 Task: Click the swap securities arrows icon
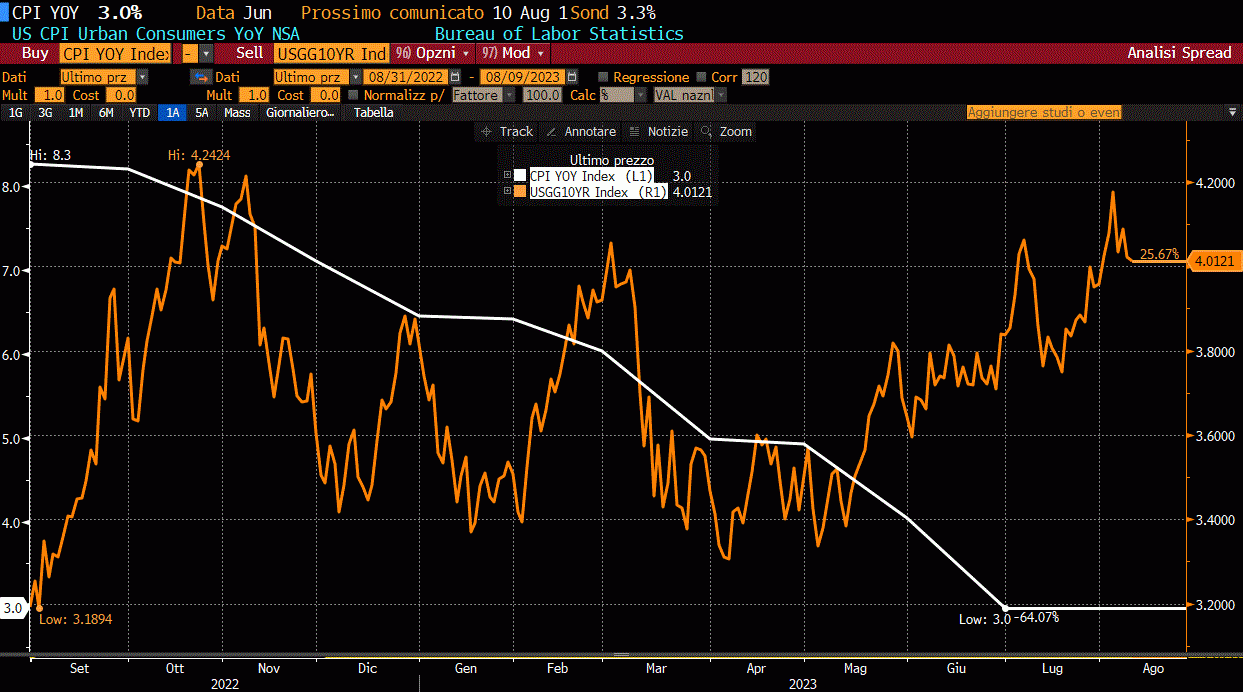click(x=200, y=77)
